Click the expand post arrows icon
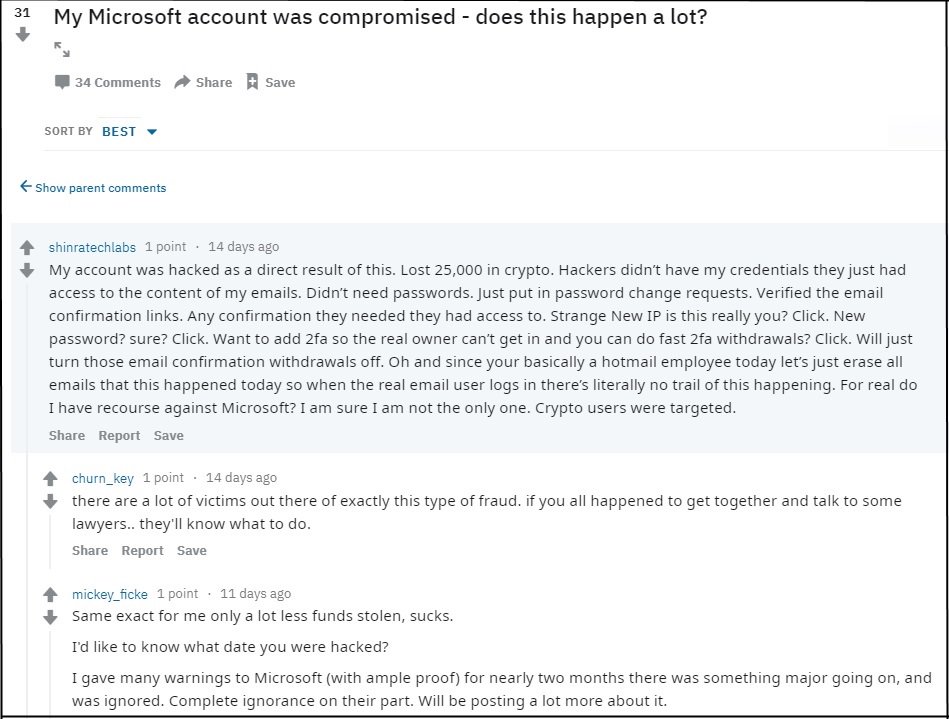This screenshot has height=719, width=949. point(62,49)
